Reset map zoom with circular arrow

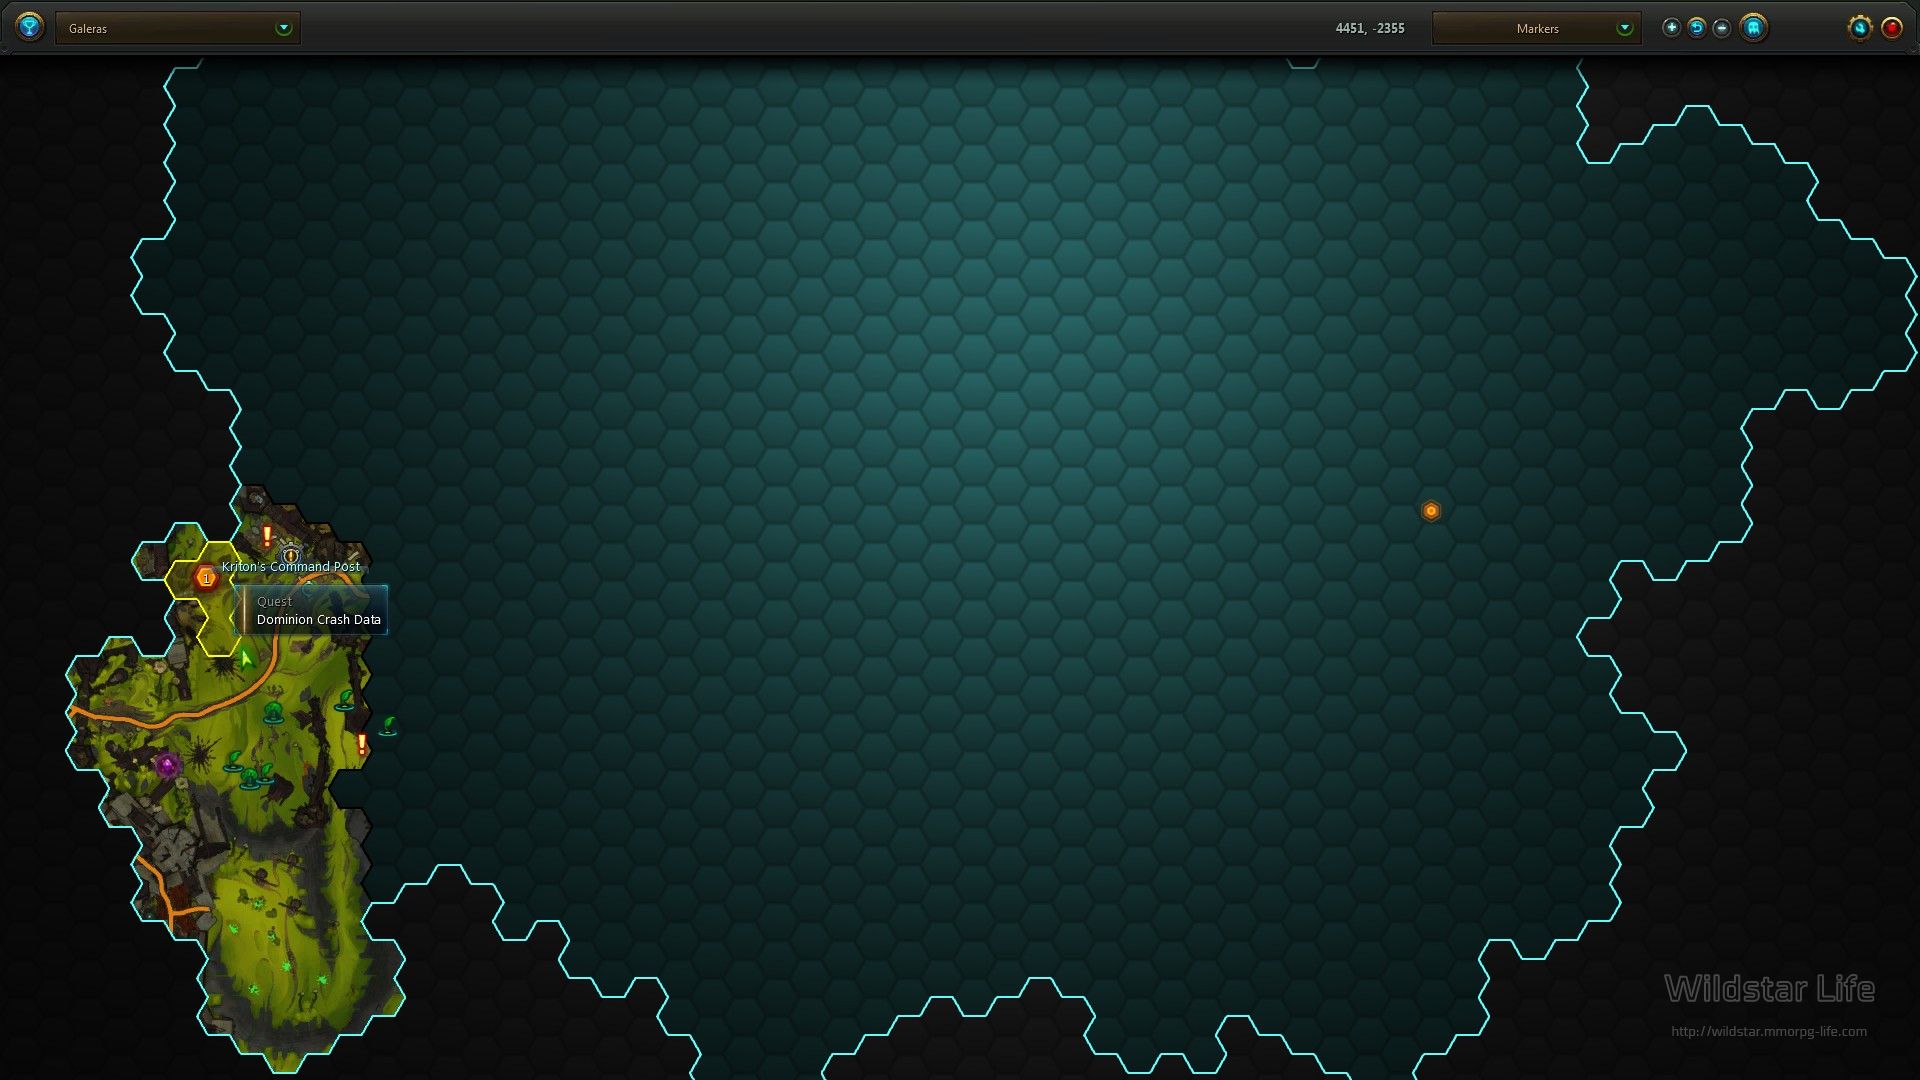1696,28
